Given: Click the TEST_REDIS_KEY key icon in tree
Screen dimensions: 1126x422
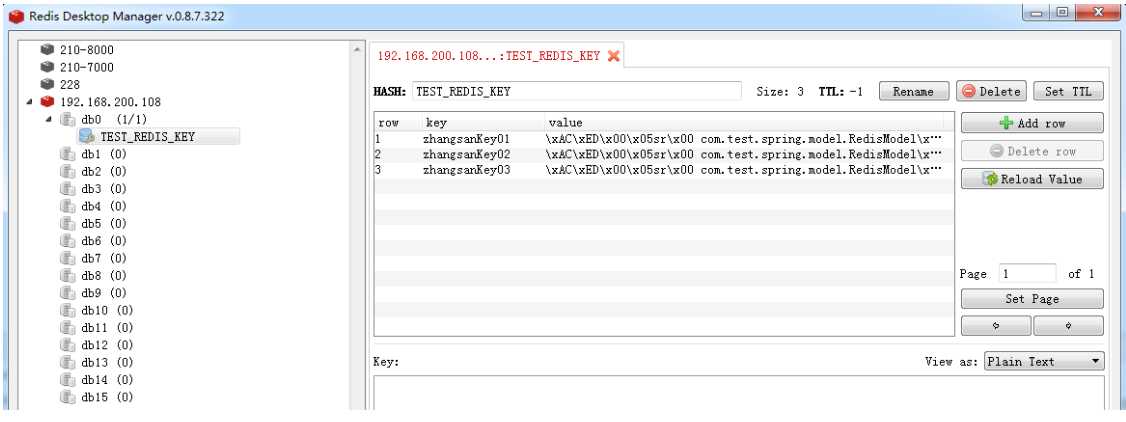Looking at the screenshot, I should pyautogui.click(x=87, y=136).
